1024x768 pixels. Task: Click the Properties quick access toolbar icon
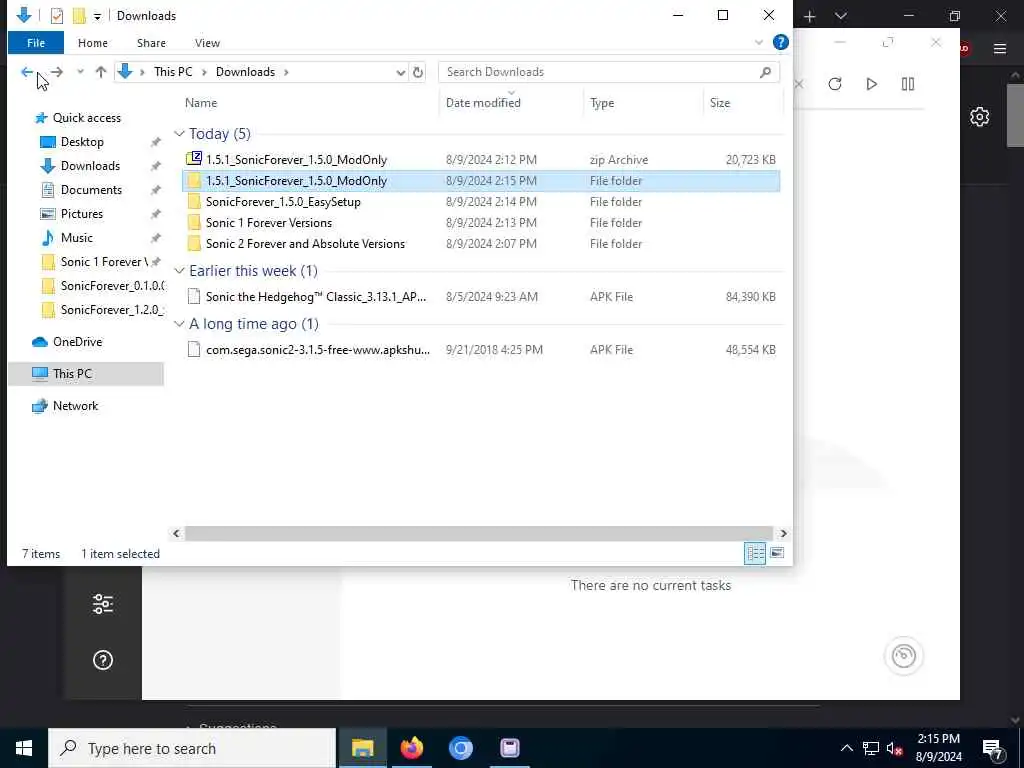(x=57, y=16)
